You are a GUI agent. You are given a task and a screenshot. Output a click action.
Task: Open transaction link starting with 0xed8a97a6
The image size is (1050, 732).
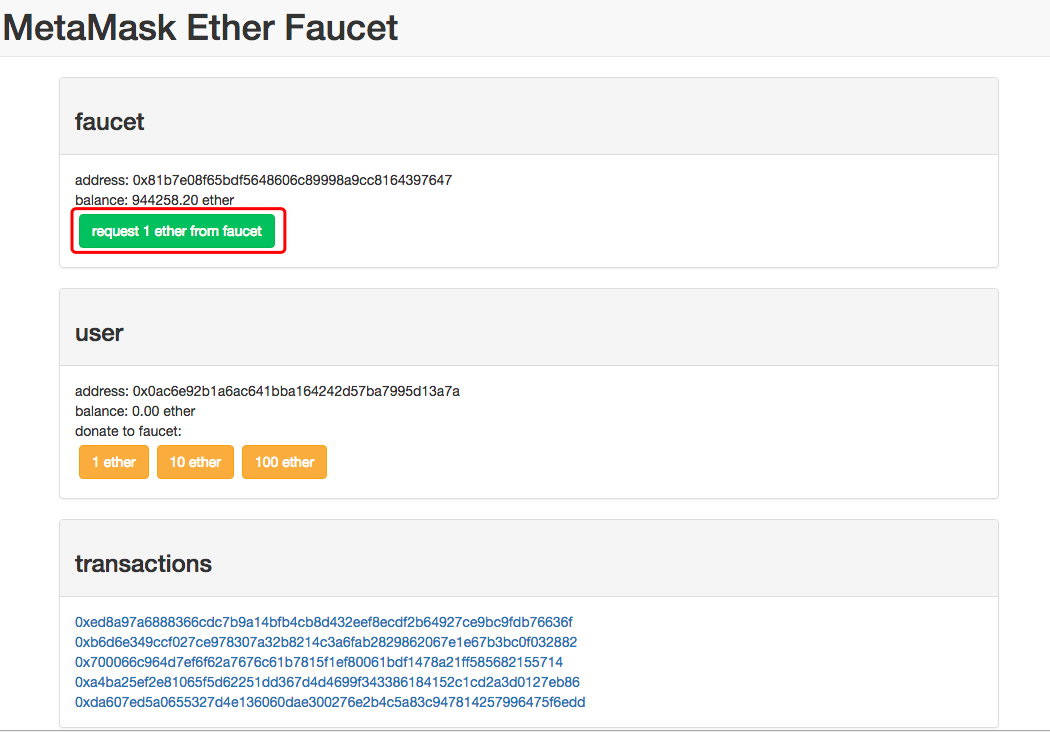click(x=323, y=622)
